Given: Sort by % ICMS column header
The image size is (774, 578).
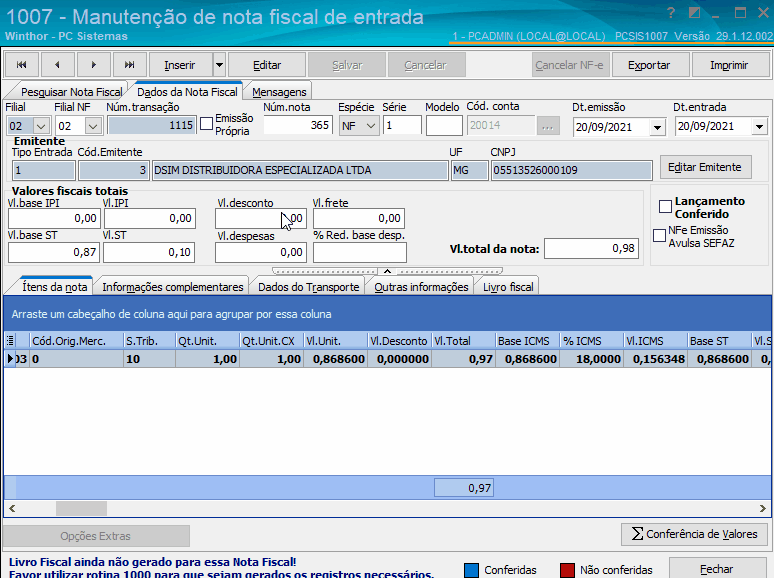Looking at the screenshot, I should pyautogui.click(x=591, y=341).
